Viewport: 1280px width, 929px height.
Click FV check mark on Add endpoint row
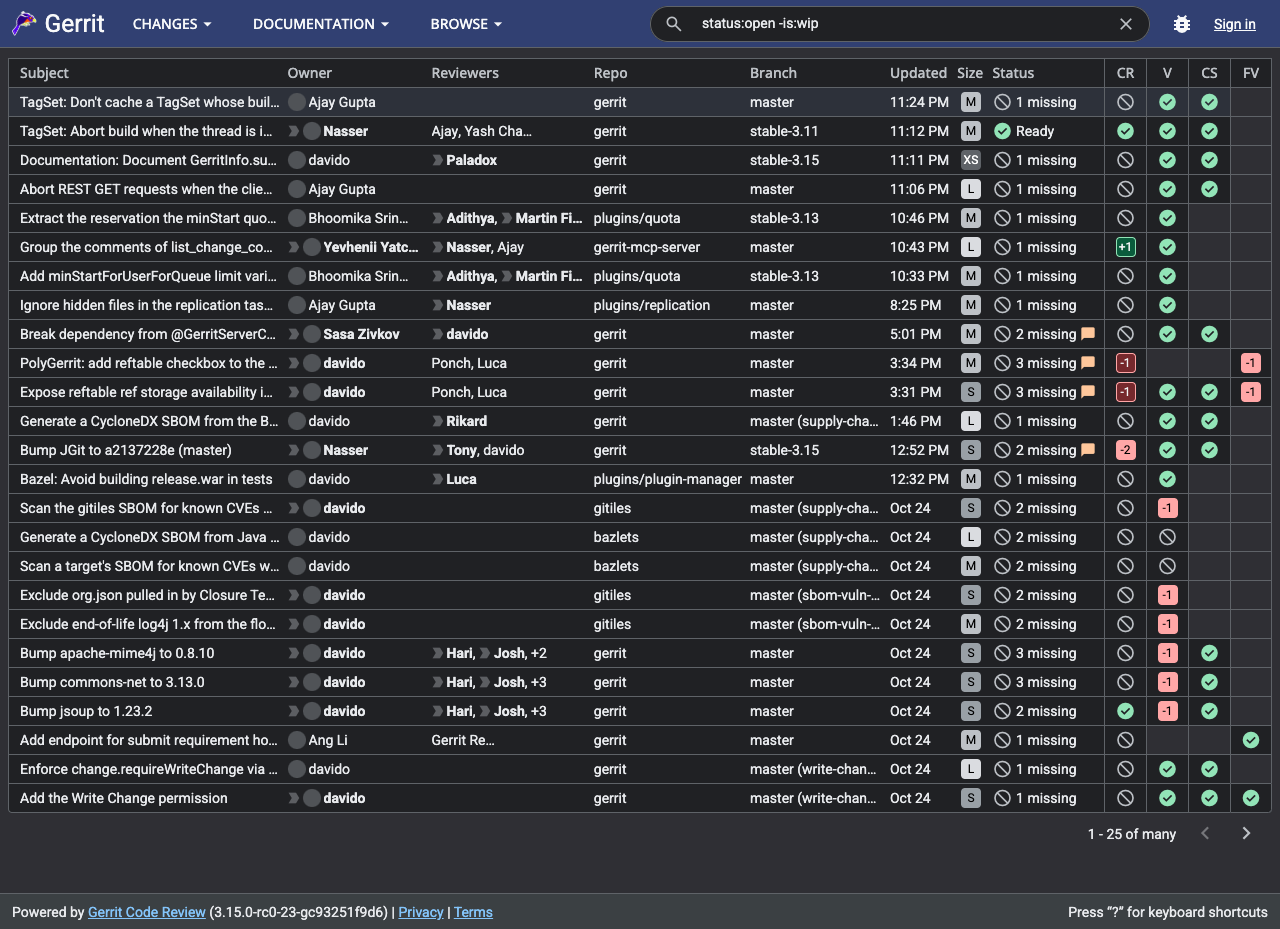tap(1251, 740)
